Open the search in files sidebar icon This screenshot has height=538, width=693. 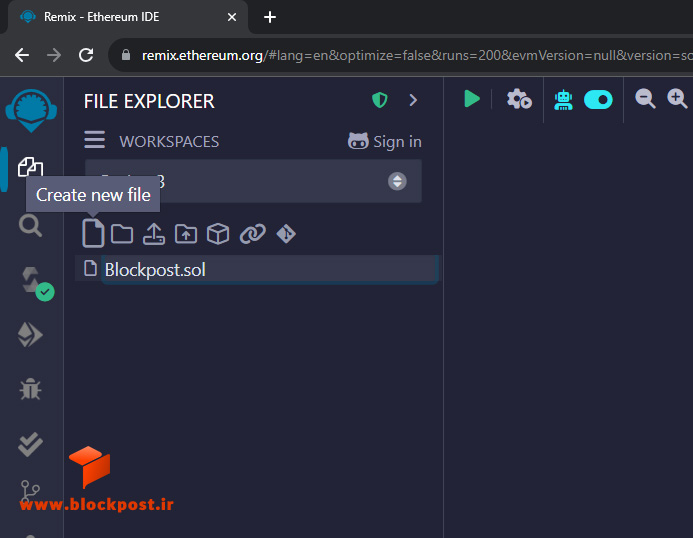coord(30,225)
